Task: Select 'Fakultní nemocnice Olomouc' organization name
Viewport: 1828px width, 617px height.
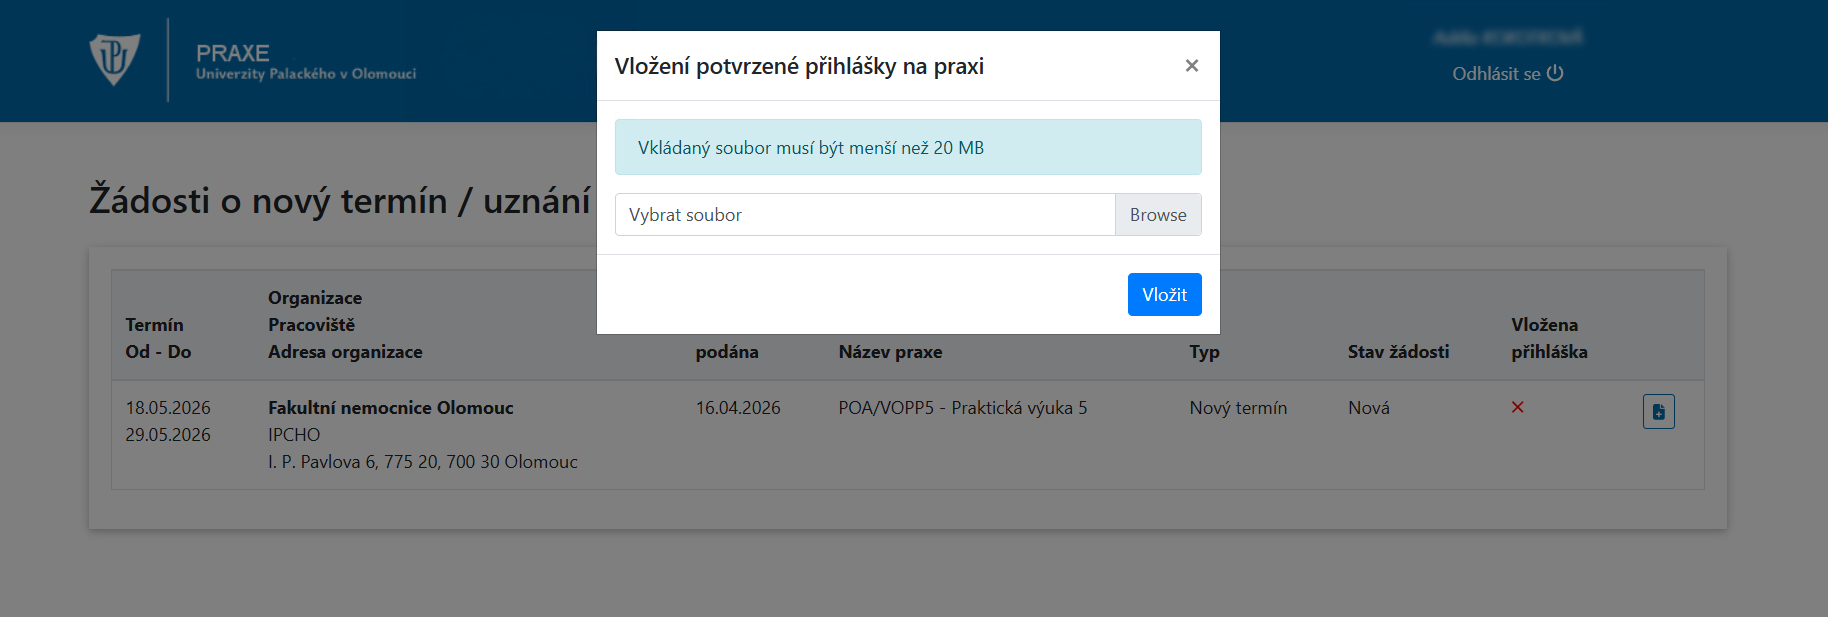Action: point(390,408)
